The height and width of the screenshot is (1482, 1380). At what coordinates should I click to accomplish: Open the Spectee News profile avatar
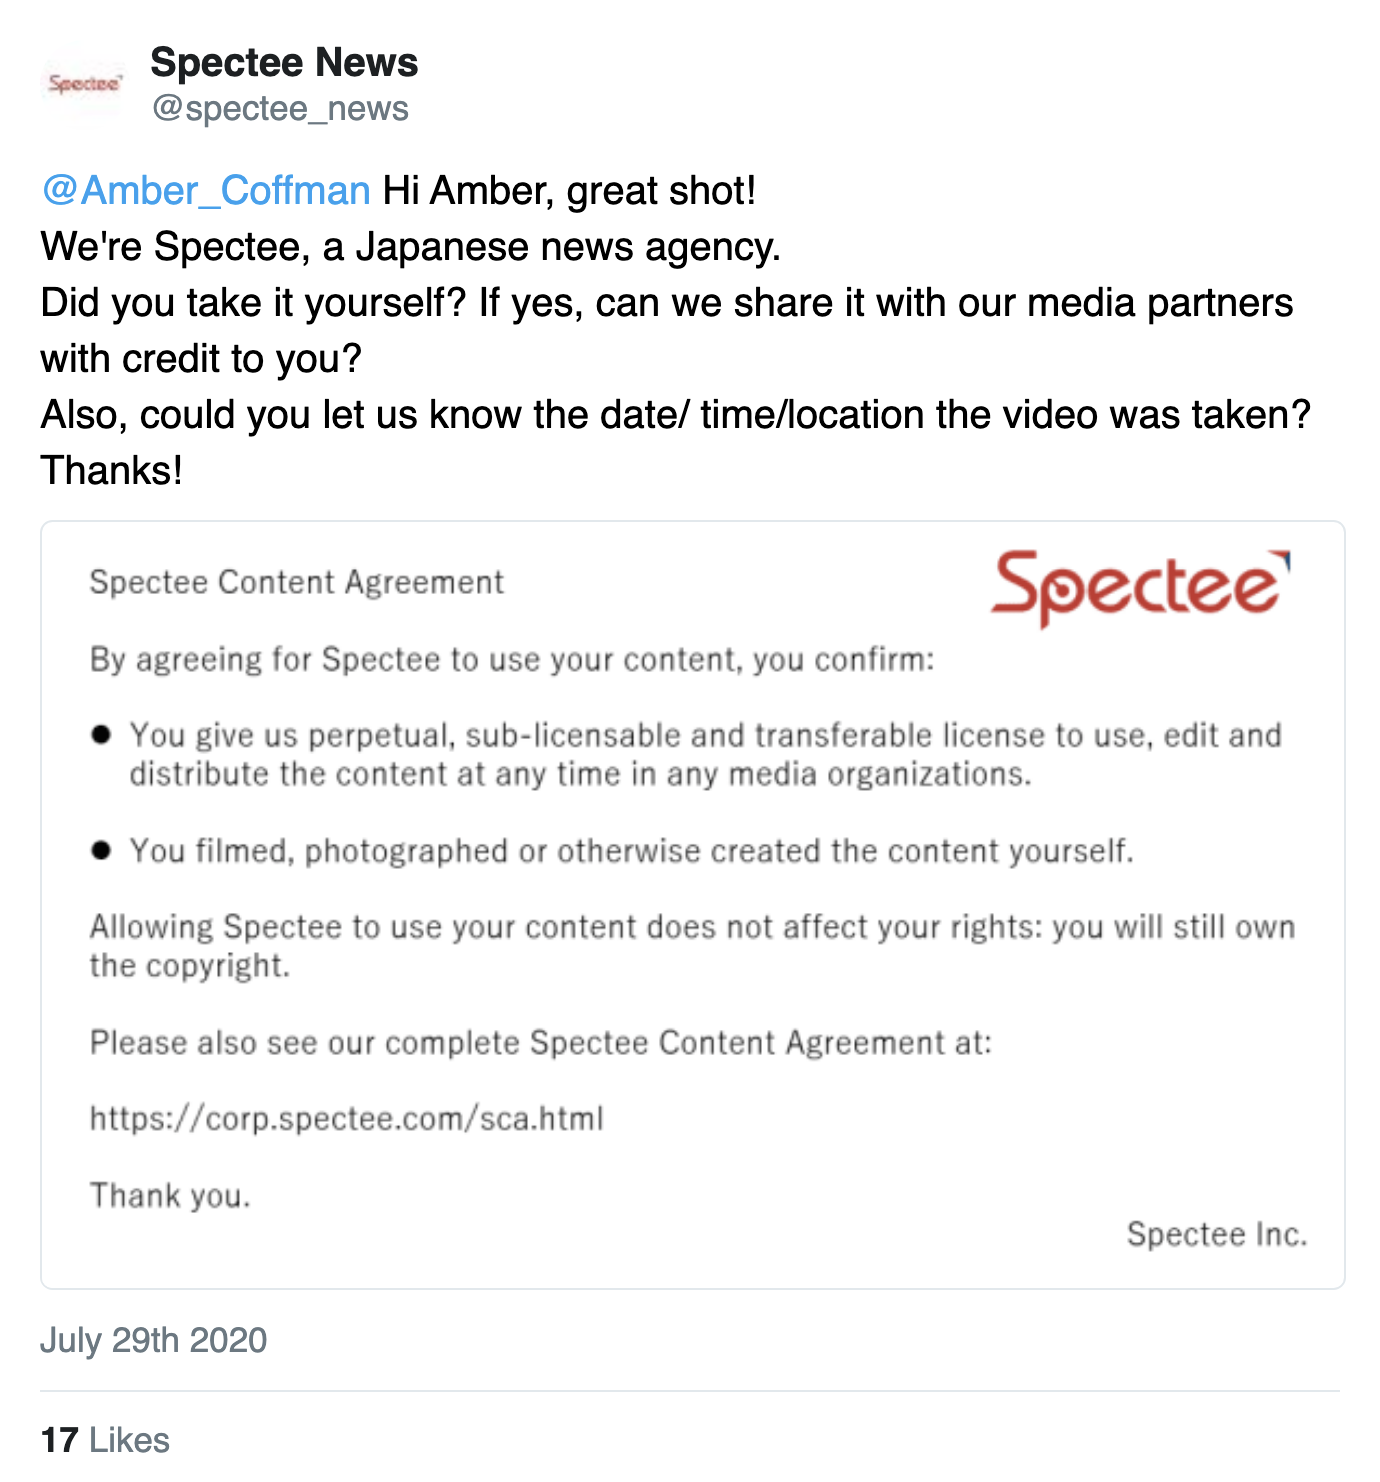(x=84, y=83)
